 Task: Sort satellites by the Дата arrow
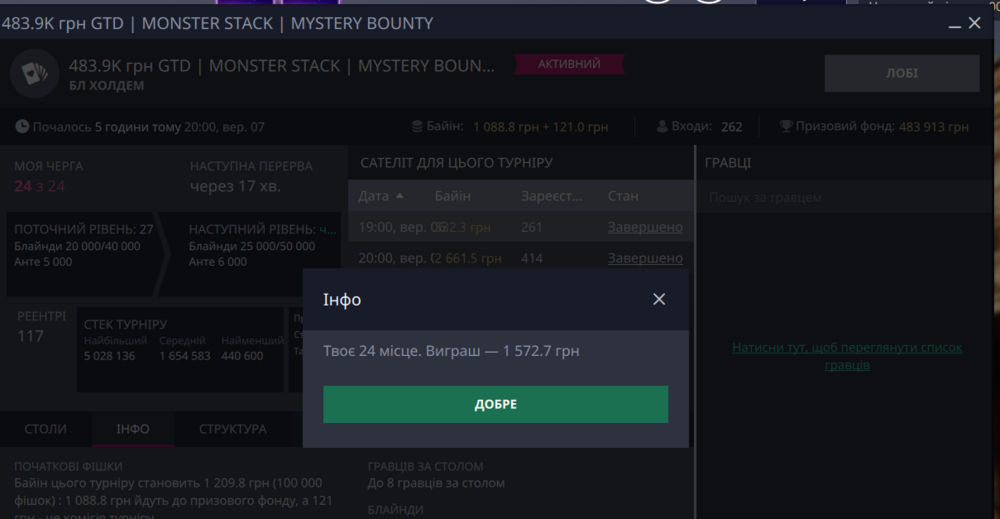click(x=400, y=196)
